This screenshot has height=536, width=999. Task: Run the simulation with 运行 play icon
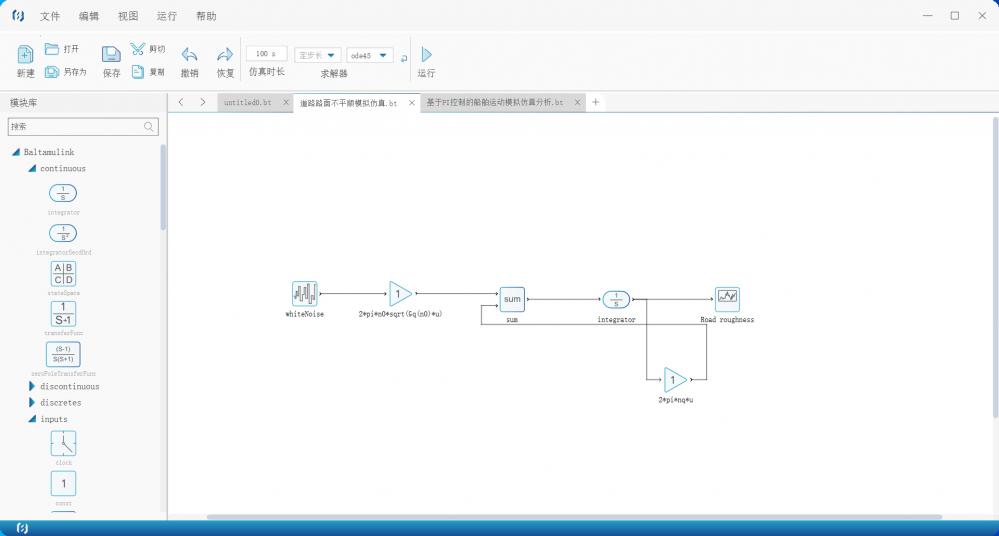click(427, 55)
